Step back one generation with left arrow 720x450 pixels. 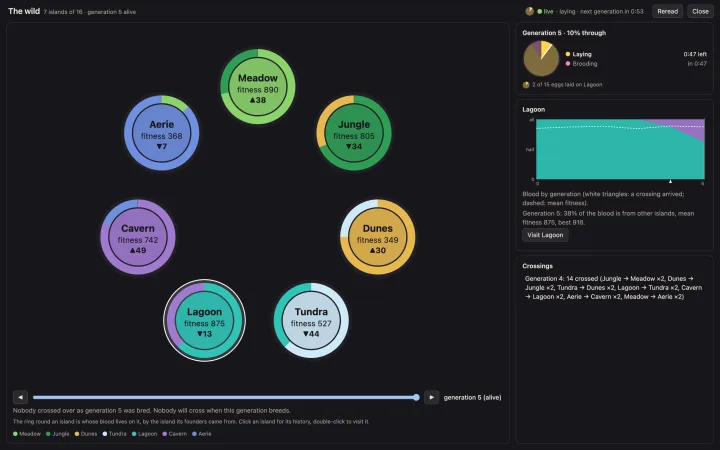[x=20, y=397]
